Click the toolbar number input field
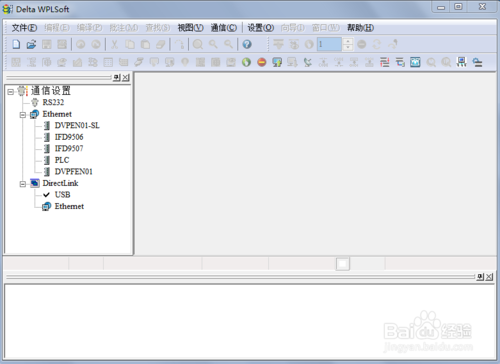500x364 pixels. point(329,44)
